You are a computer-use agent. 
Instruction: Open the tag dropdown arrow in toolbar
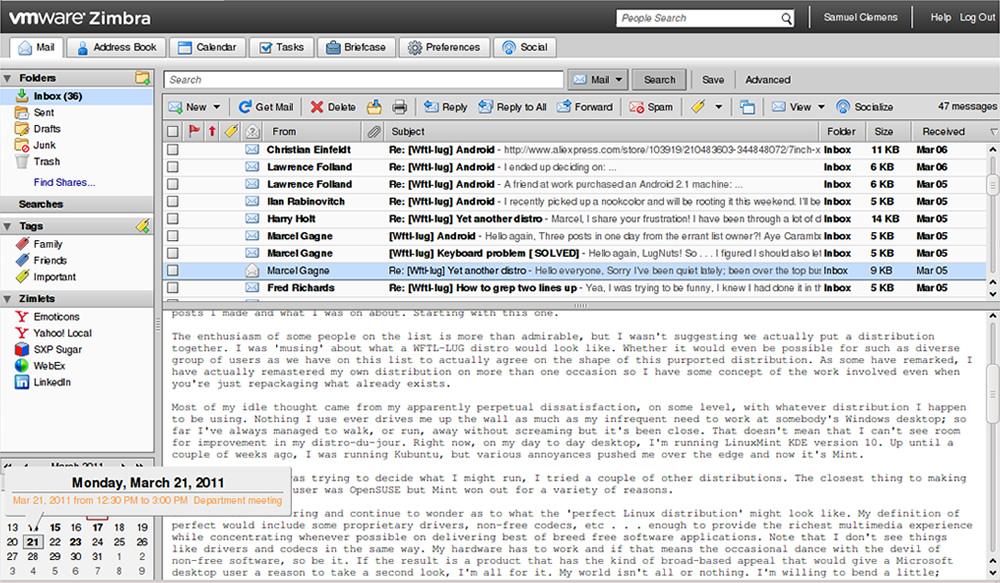click(719, 107)
